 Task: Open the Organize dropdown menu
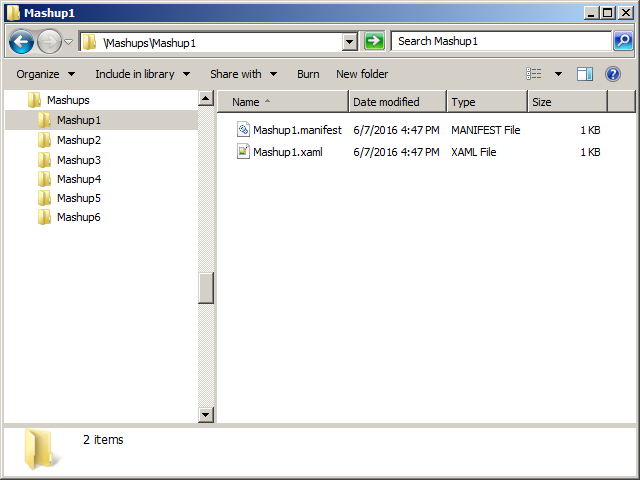coord(46,74)
